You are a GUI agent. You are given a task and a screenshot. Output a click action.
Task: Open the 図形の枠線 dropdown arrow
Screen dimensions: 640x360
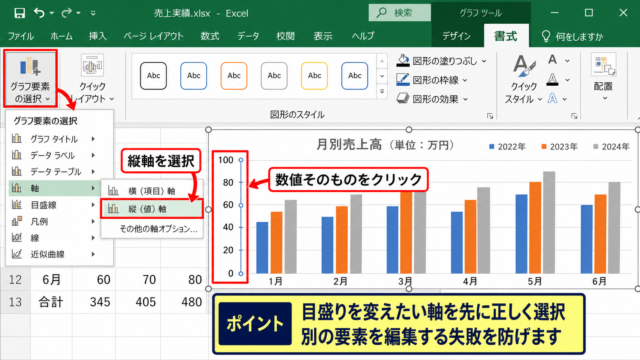pos(465,80)
